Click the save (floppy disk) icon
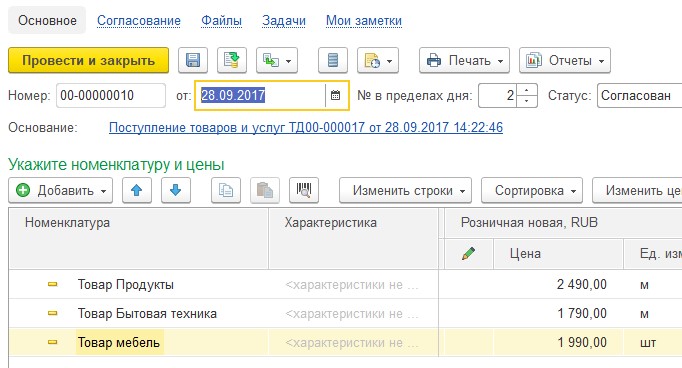Viewport: 682px width, 368px height. (193, 60)
